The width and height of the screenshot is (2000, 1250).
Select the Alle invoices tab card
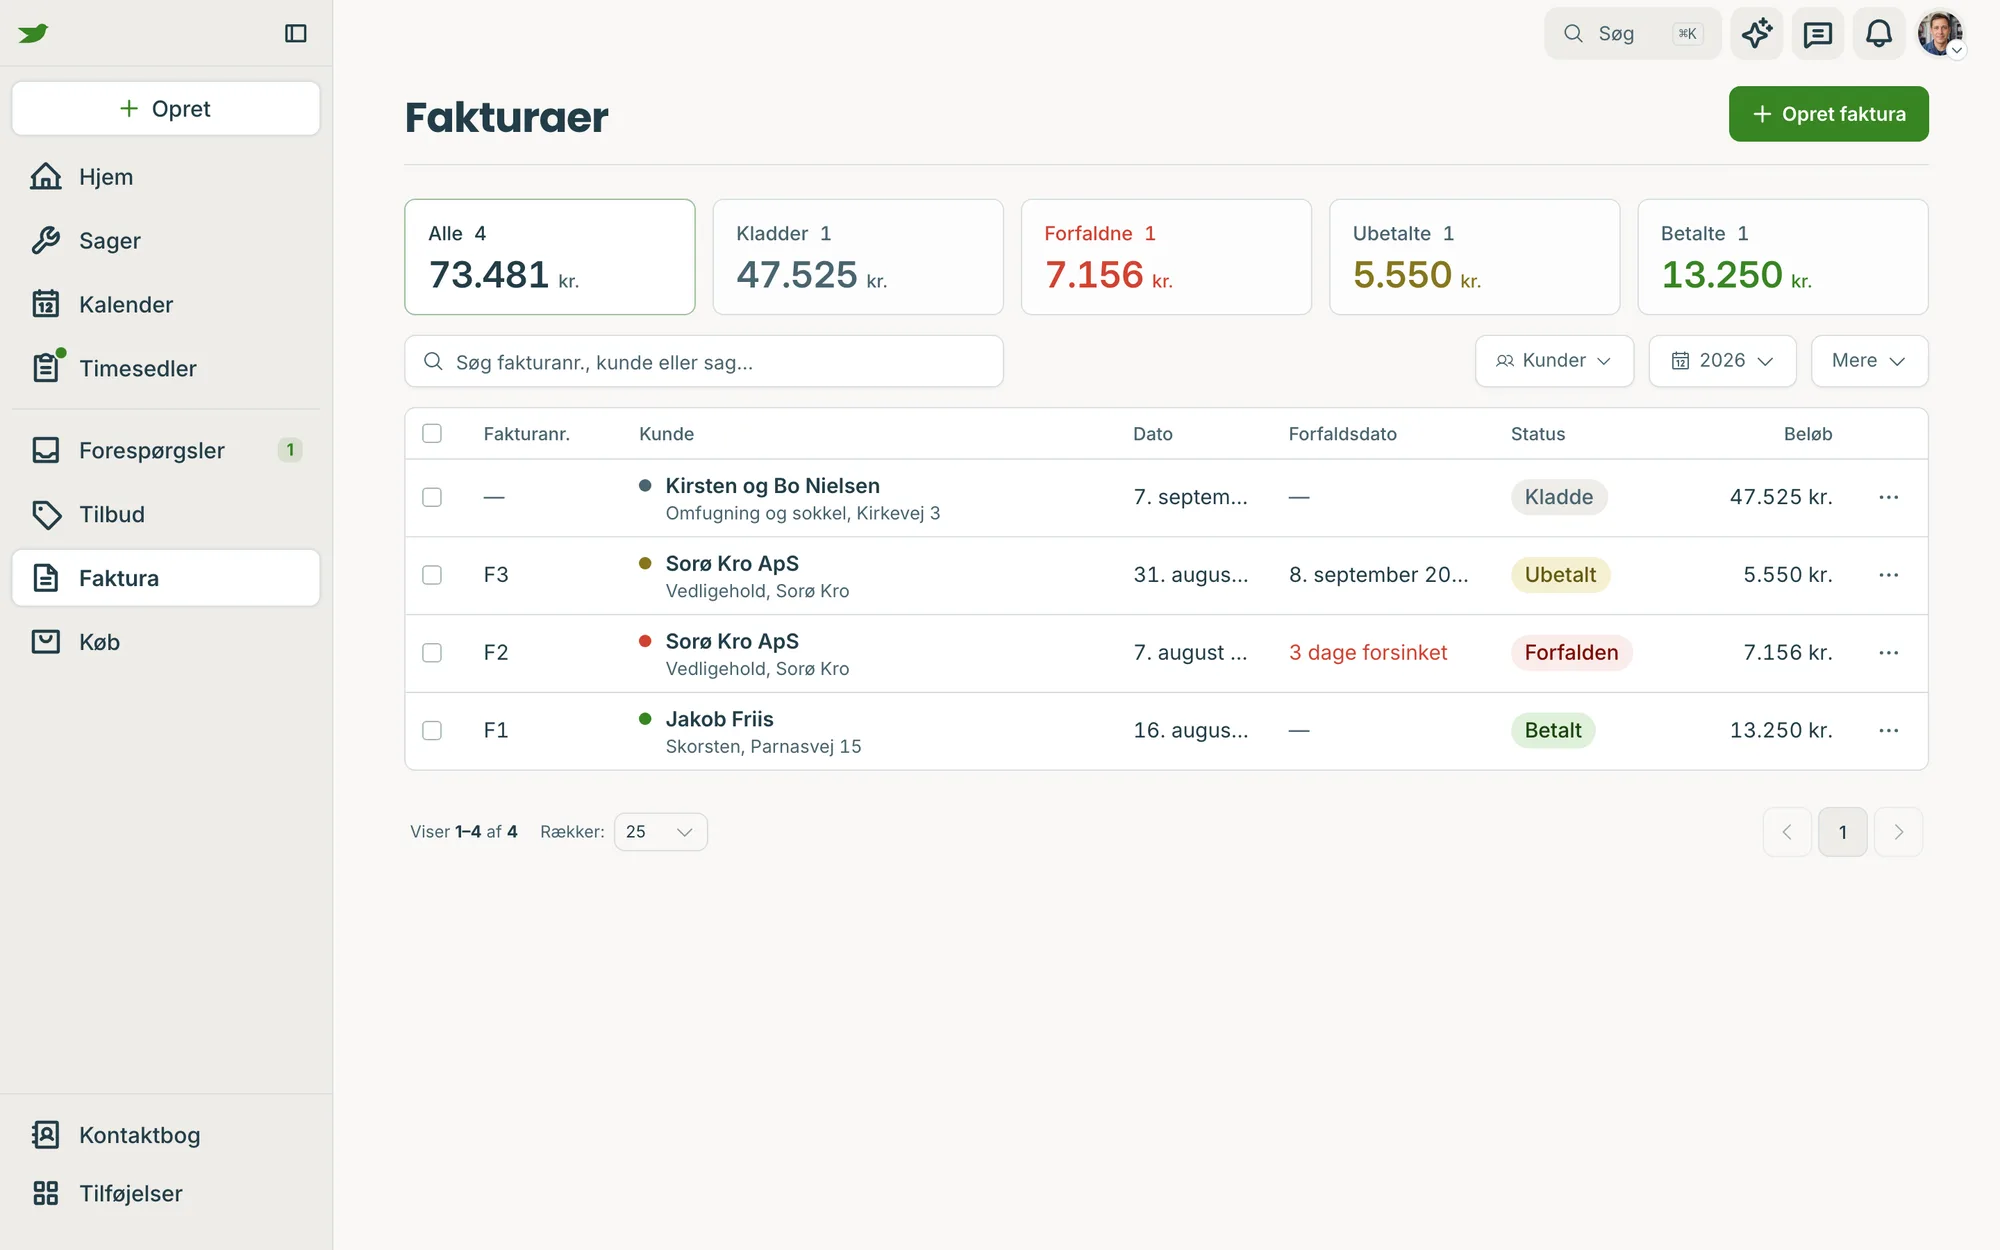pyautogui.click(x=550, y=257)
